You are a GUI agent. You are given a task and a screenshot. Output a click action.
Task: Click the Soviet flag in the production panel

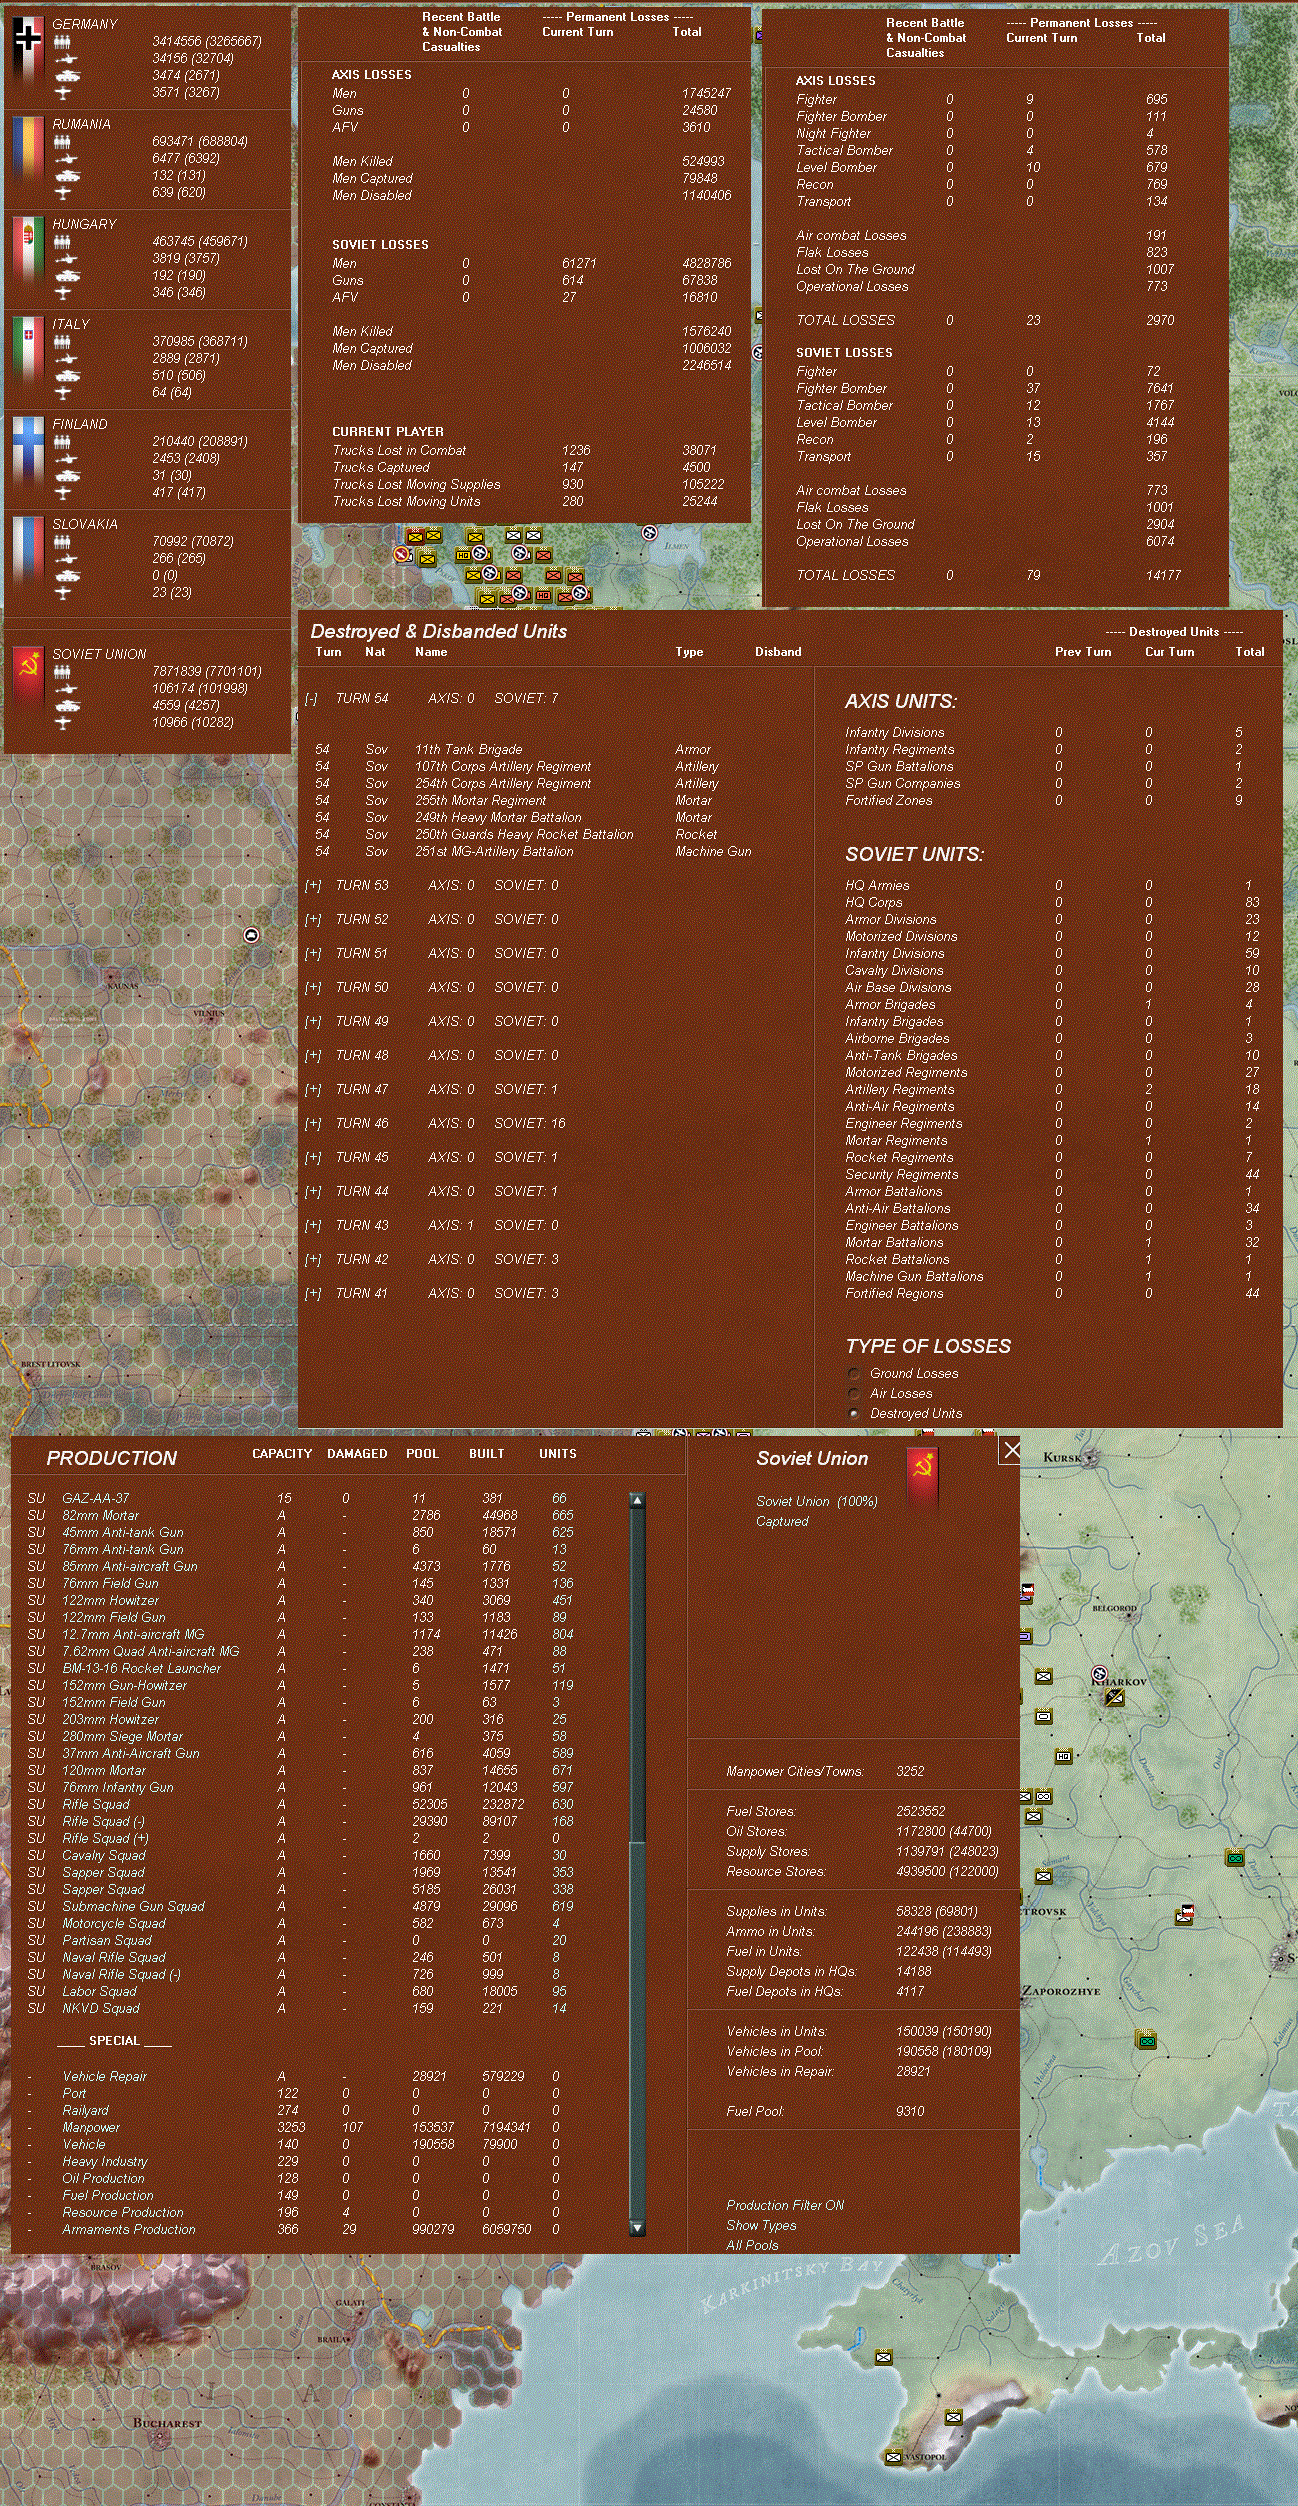point(923,1478)
